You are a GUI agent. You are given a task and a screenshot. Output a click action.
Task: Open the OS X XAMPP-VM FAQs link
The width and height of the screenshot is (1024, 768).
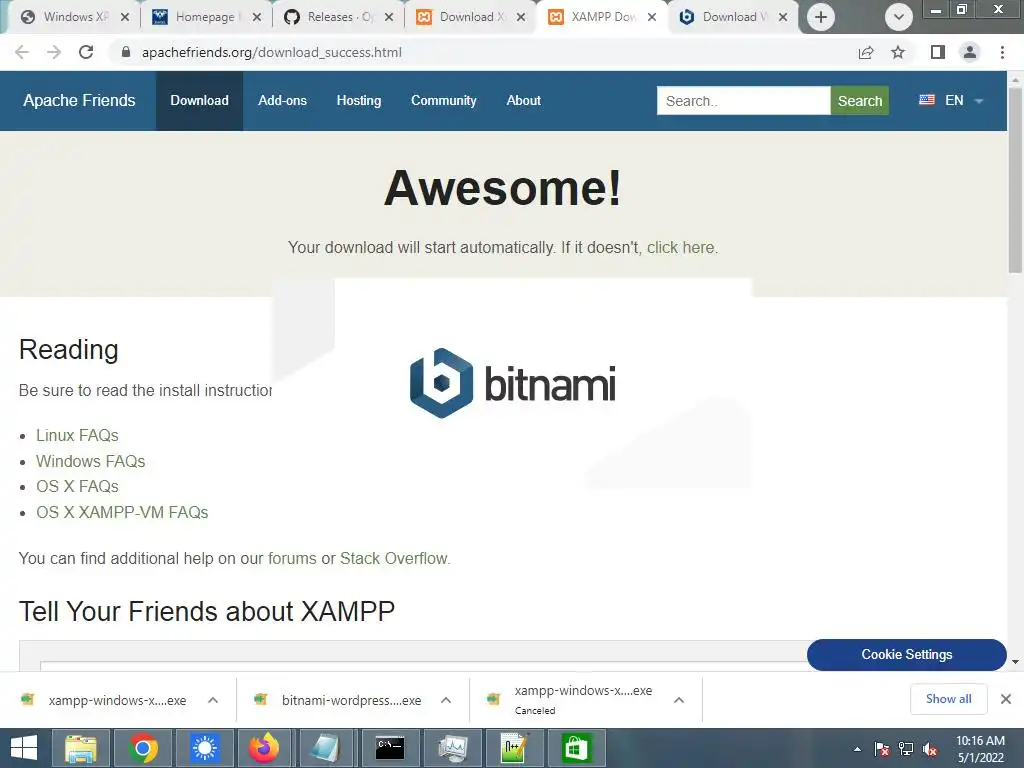[121, 512]
